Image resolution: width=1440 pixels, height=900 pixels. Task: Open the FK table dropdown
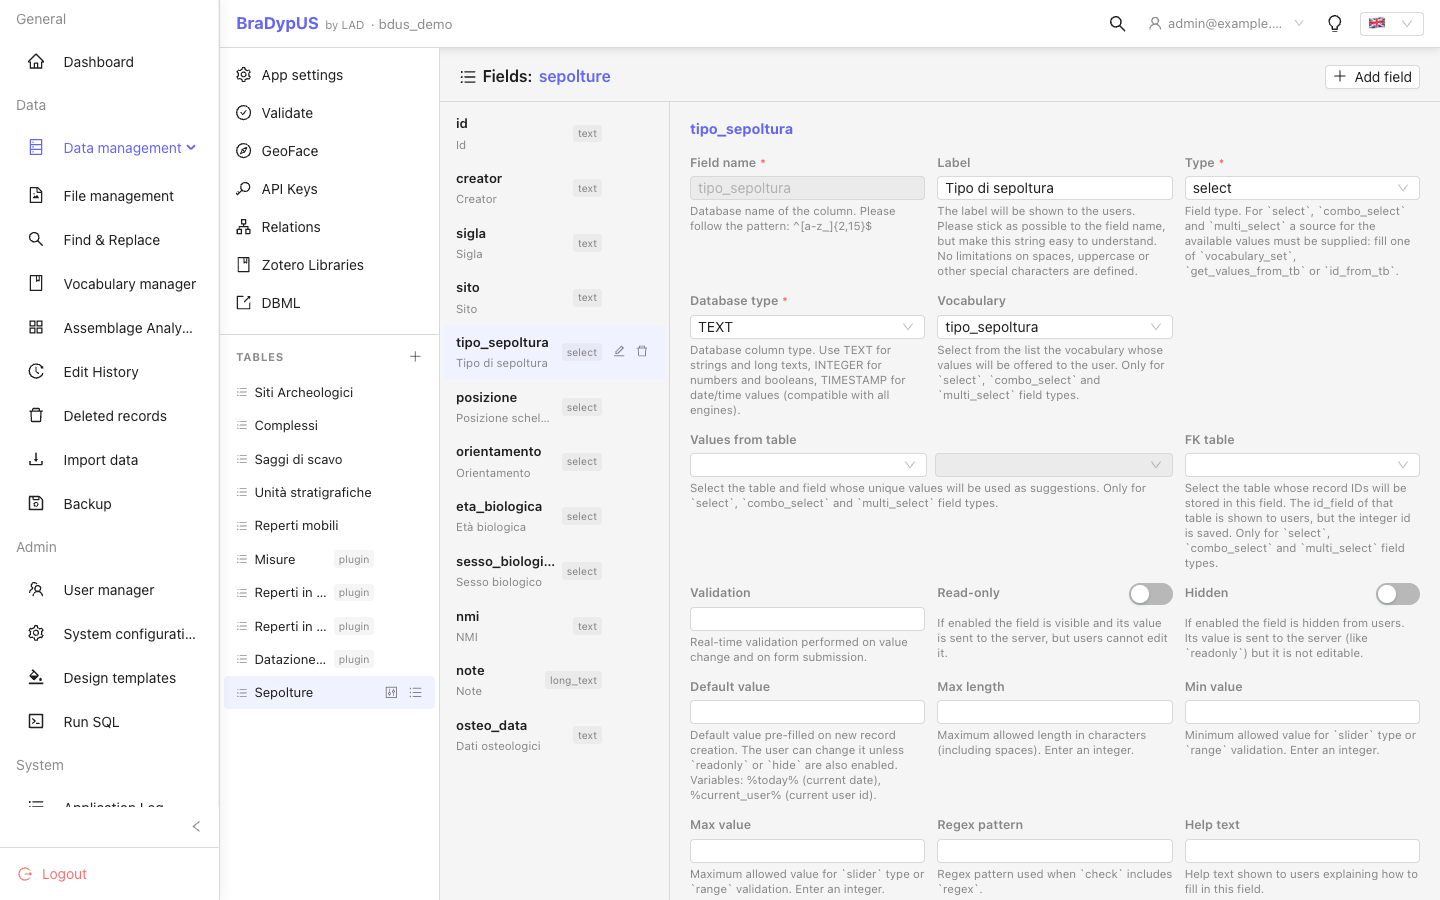(1302, 465)
